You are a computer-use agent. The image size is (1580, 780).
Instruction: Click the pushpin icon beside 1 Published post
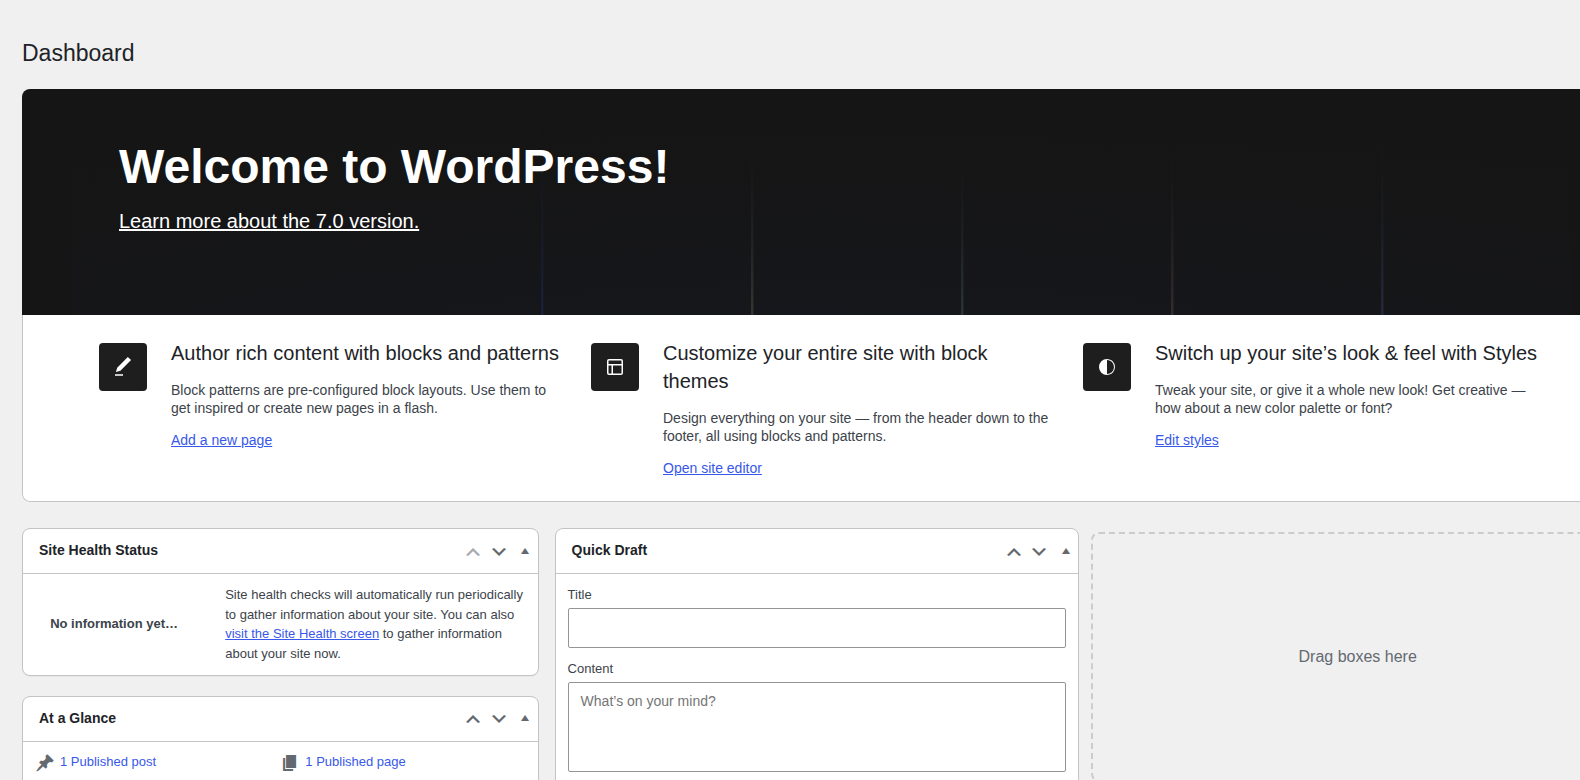(45, 762)
